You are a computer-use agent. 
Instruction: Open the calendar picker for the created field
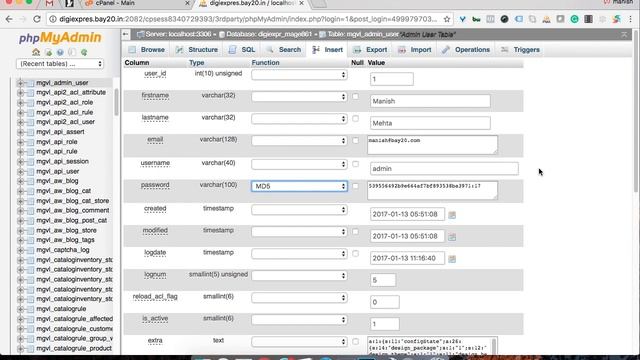[x=452, y=215]
